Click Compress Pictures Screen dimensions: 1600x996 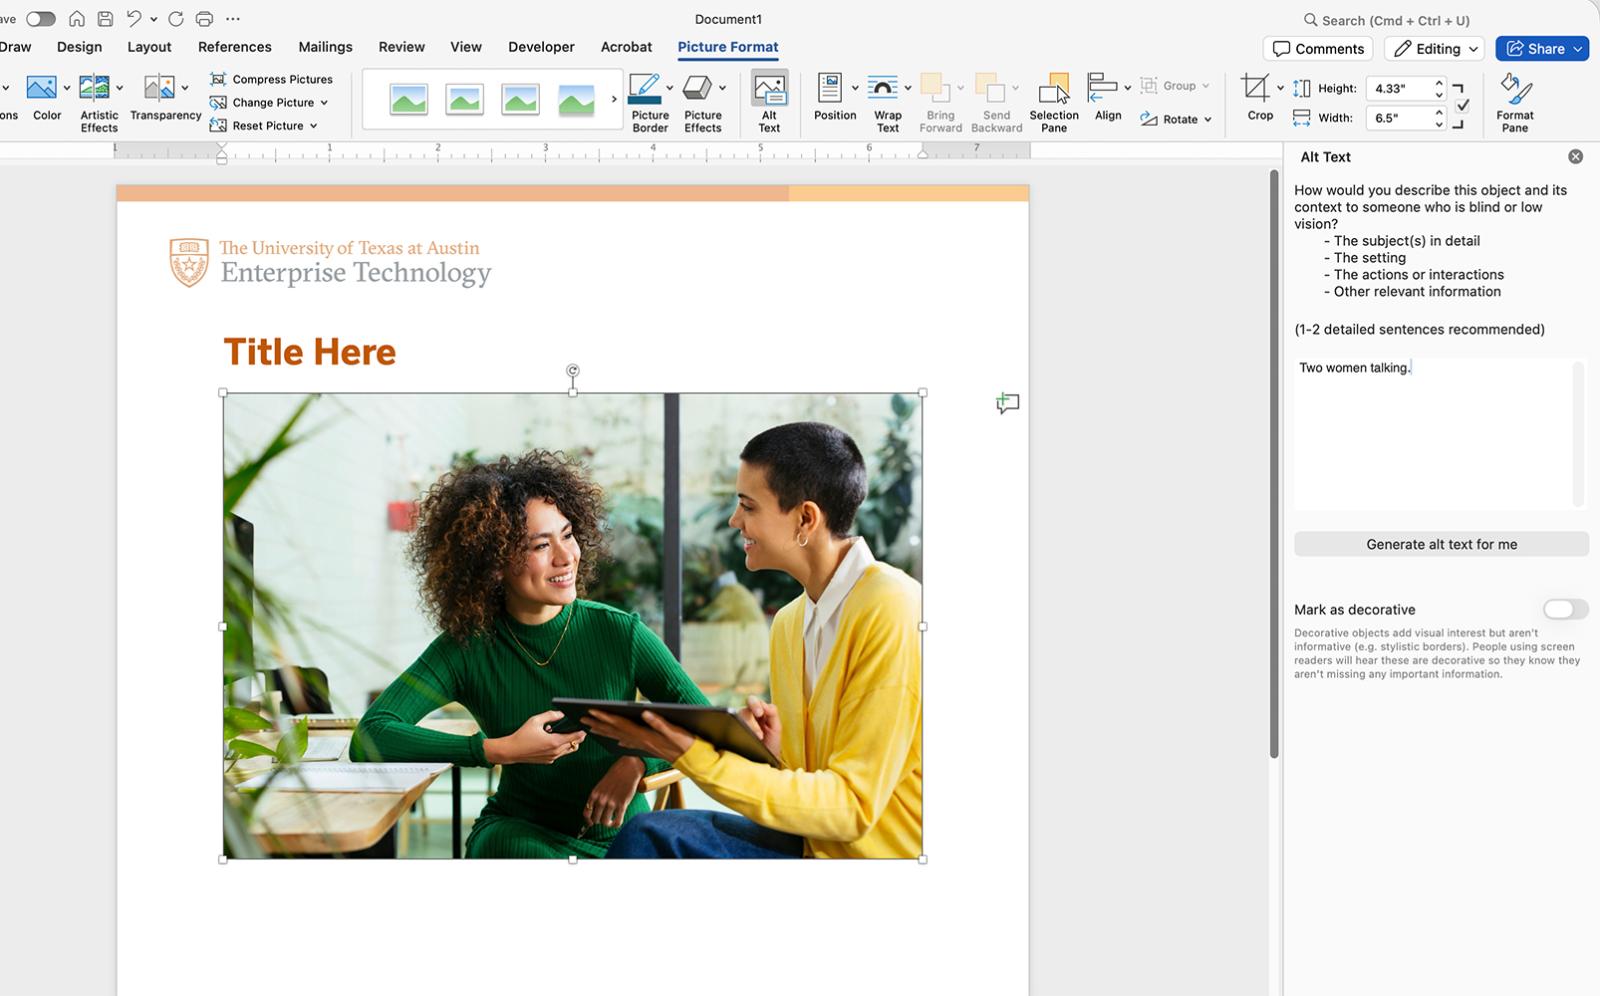click(x=272, y=79)
